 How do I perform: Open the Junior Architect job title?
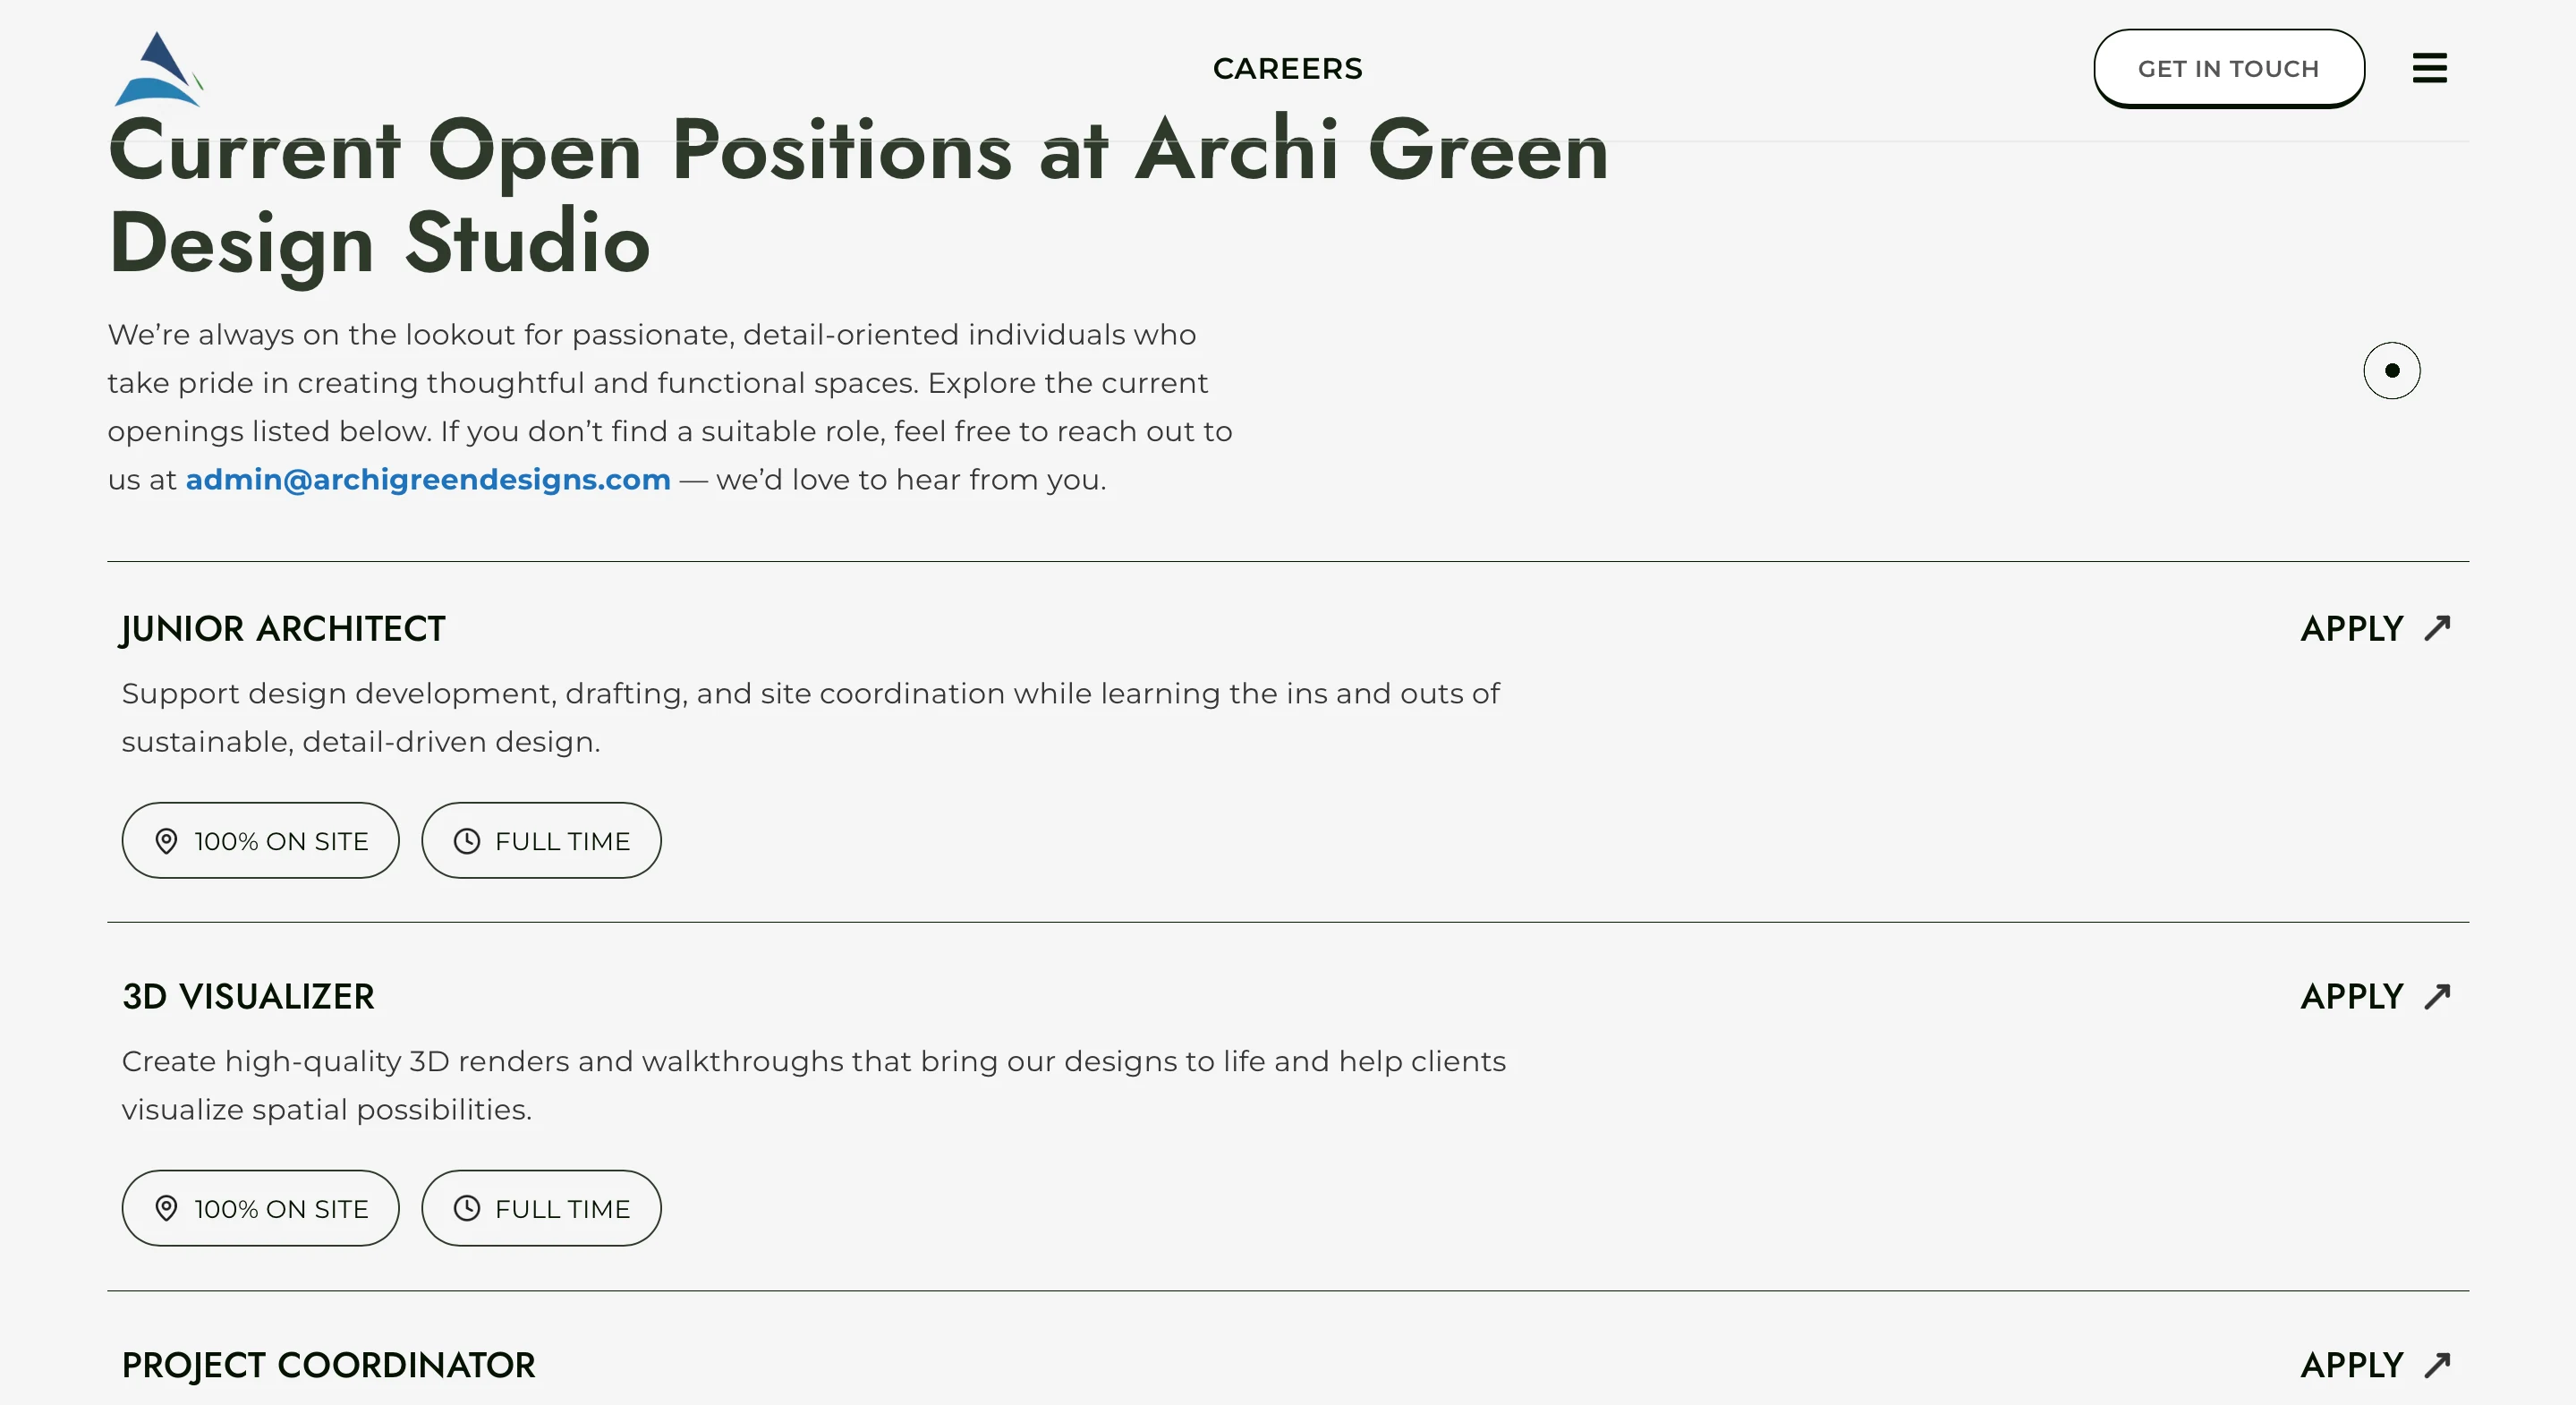click(283, 629)
